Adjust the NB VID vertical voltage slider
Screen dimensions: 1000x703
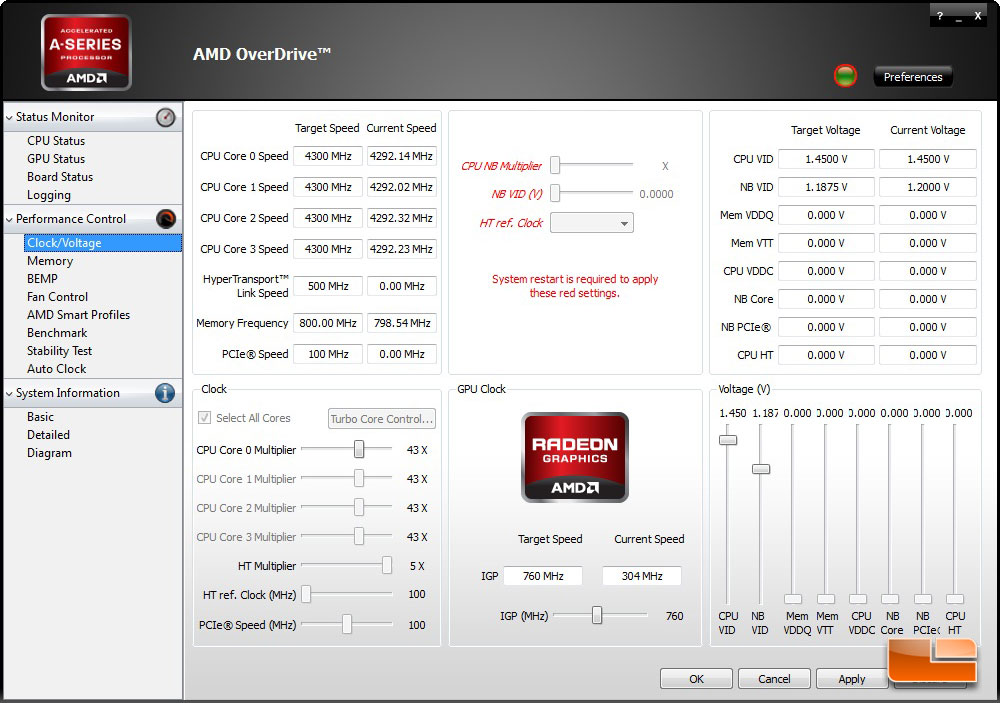pos(761,469)
